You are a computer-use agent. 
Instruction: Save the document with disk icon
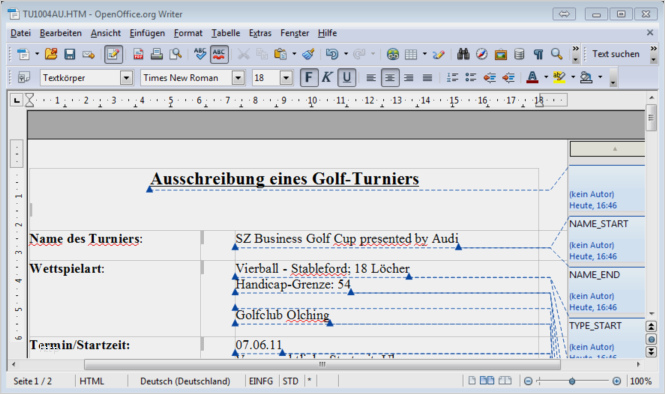click(70, 54)
